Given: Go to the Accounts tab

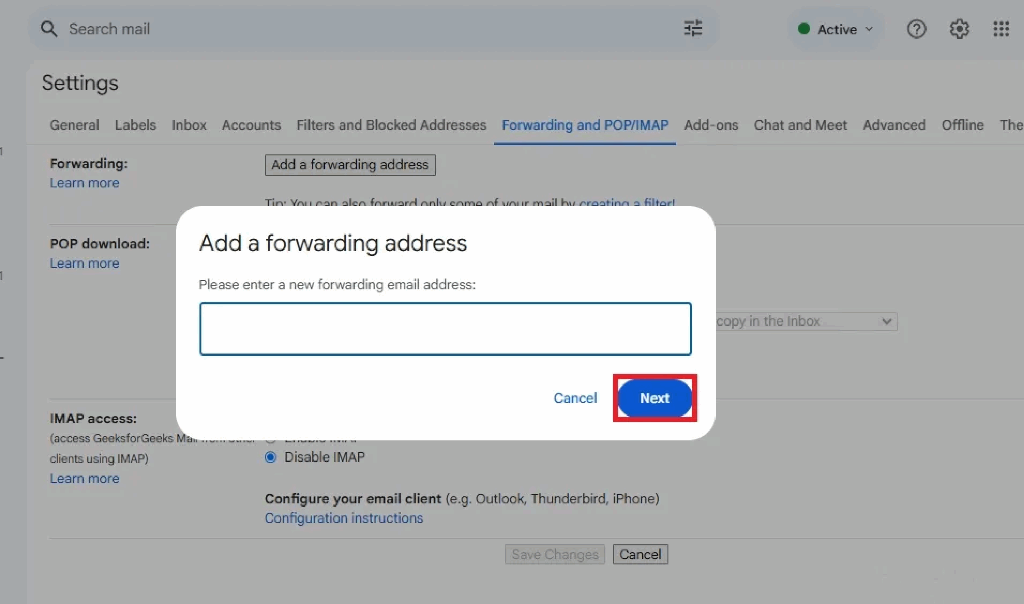Looking at the screenshot, I should coord(251,125).
